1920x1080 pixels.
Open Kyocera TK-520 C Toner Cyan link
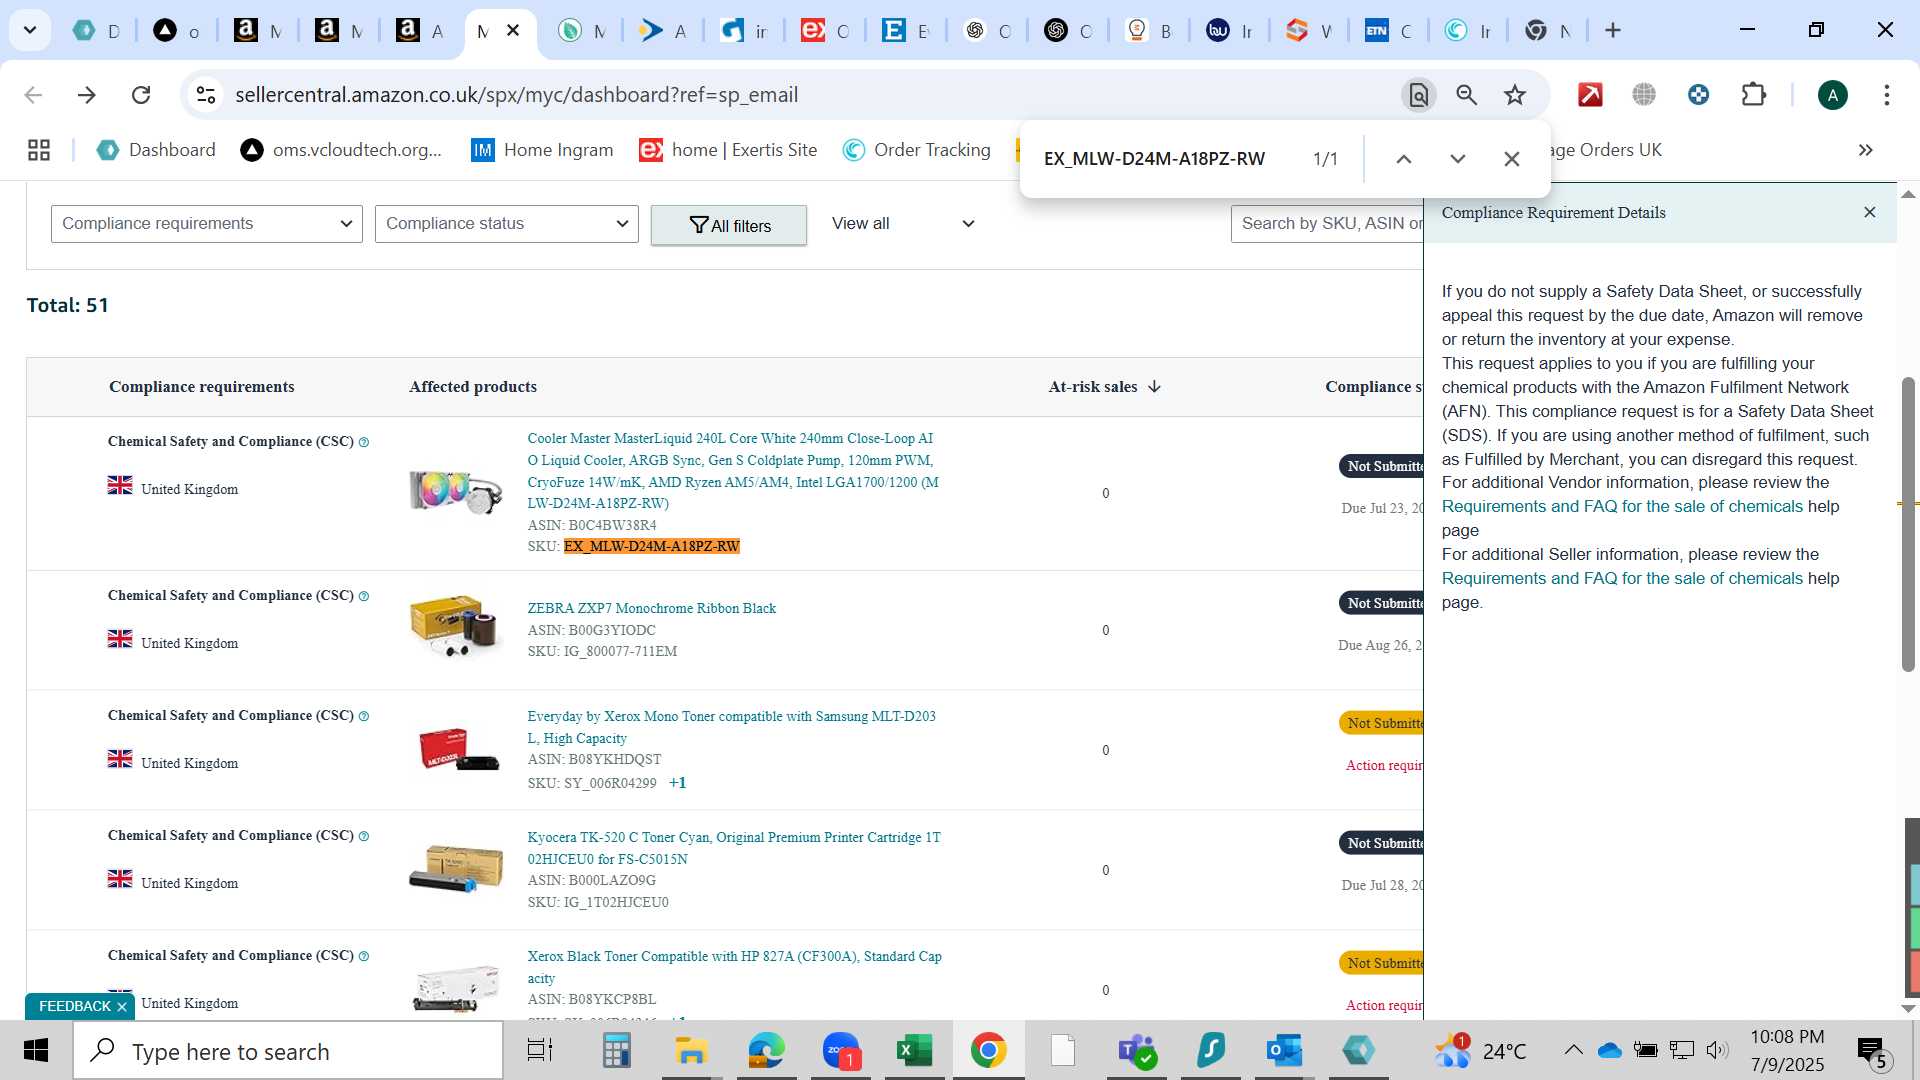click(x=734, y=848)
